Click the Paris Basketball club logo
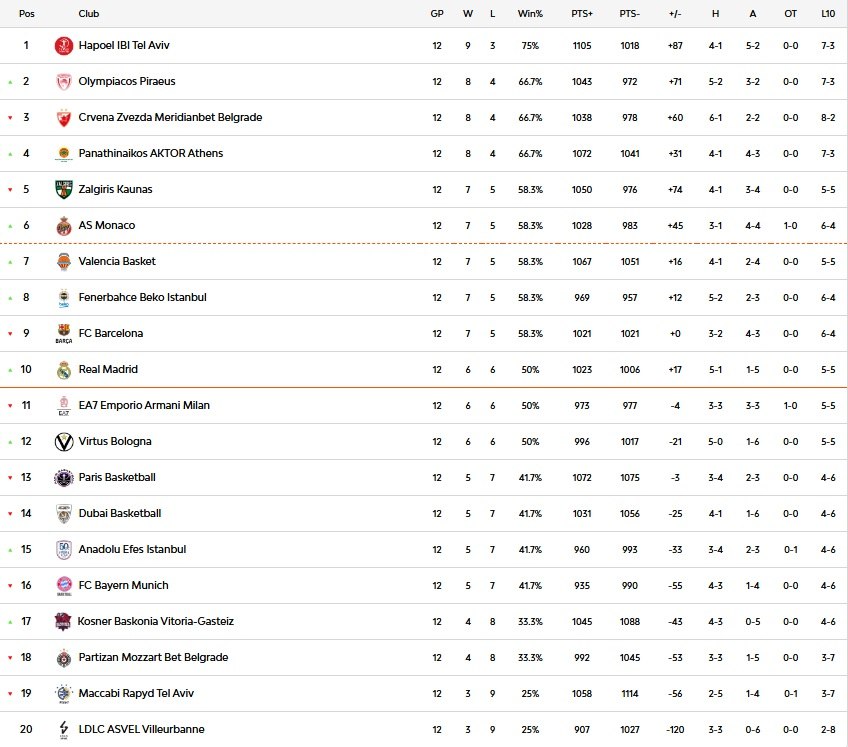848x747 pixels. [x=62, y=477]
